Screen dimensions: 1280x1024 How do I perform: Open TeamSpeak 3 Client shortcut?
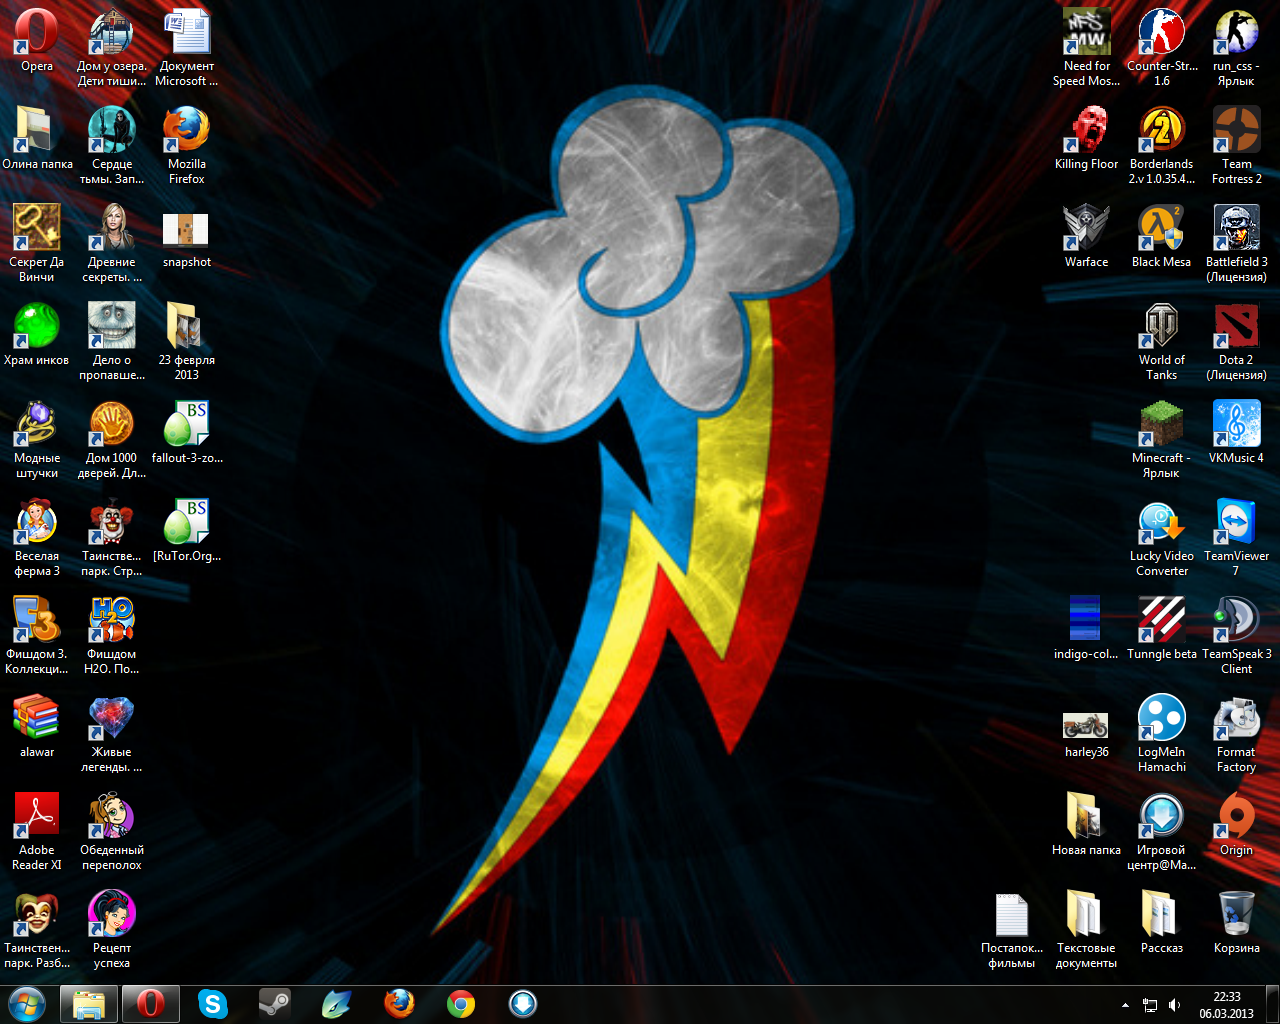pyautogui.click(x=1236, y=635)
